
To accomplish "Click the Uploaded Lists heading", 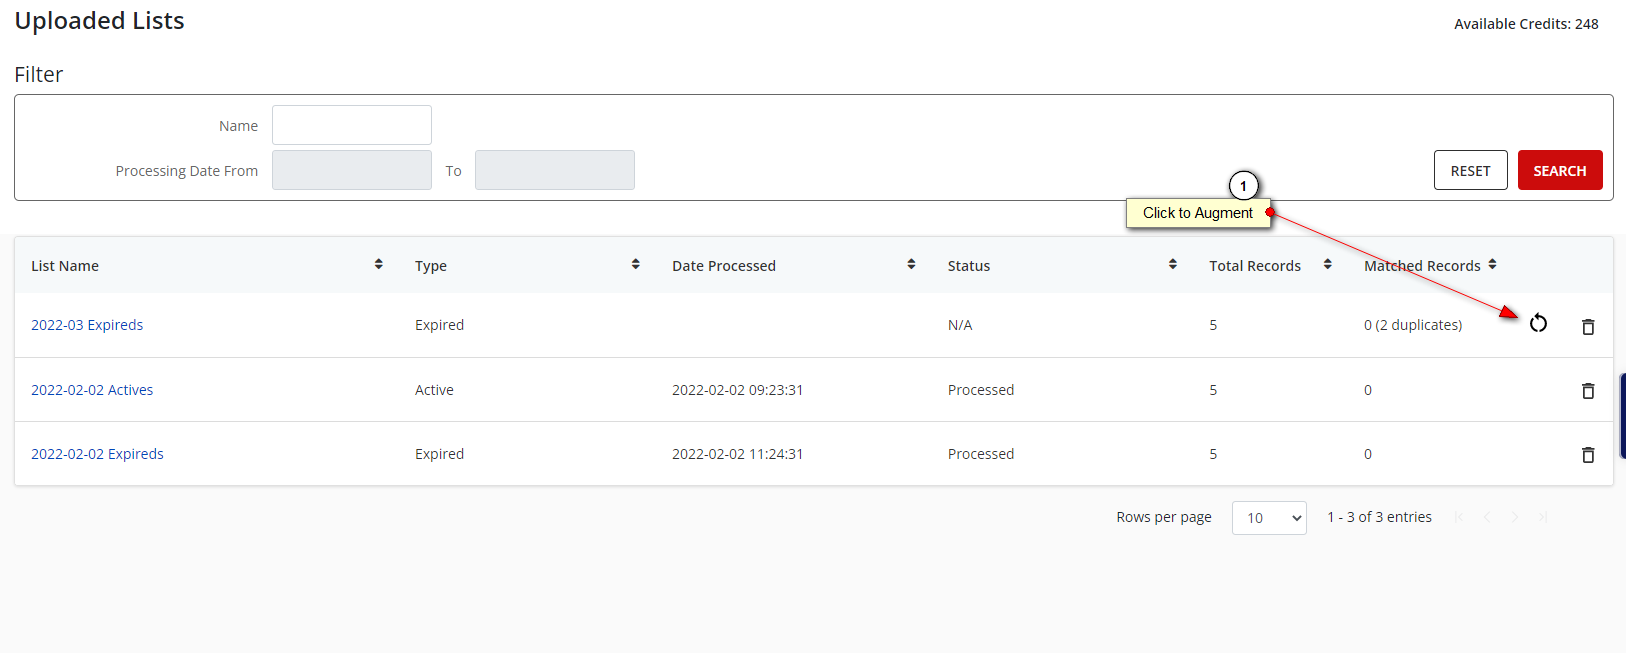I will click(x=99, y=21).
